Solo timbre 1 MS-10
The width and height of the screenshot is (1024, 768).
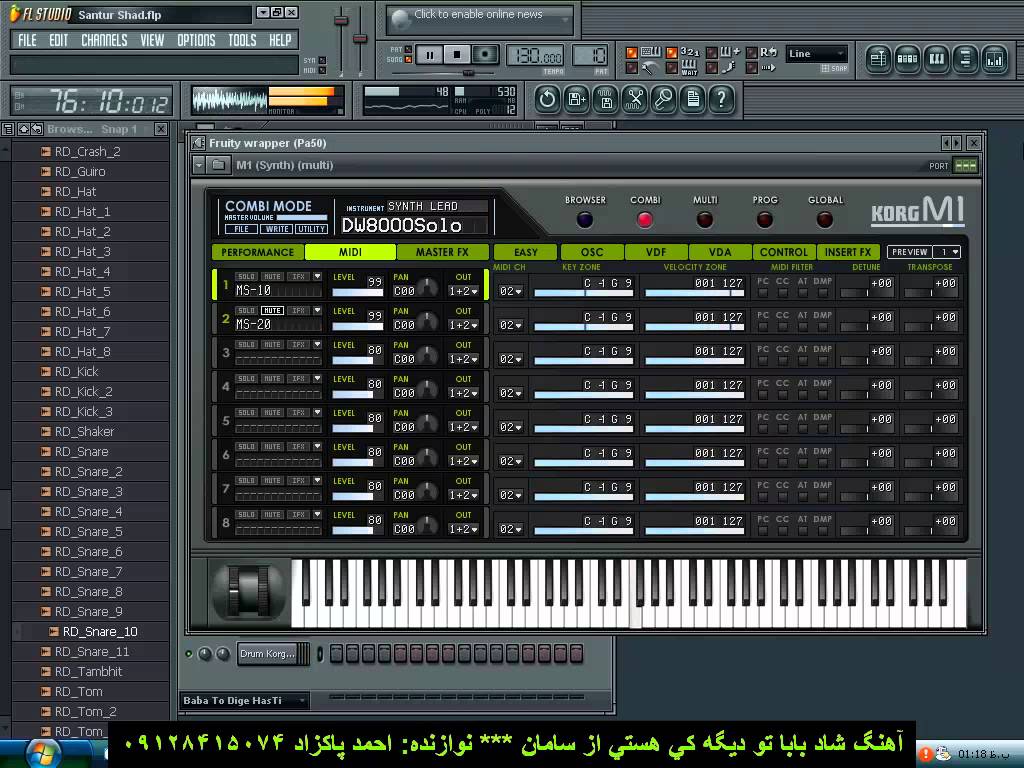coord(246,276)
